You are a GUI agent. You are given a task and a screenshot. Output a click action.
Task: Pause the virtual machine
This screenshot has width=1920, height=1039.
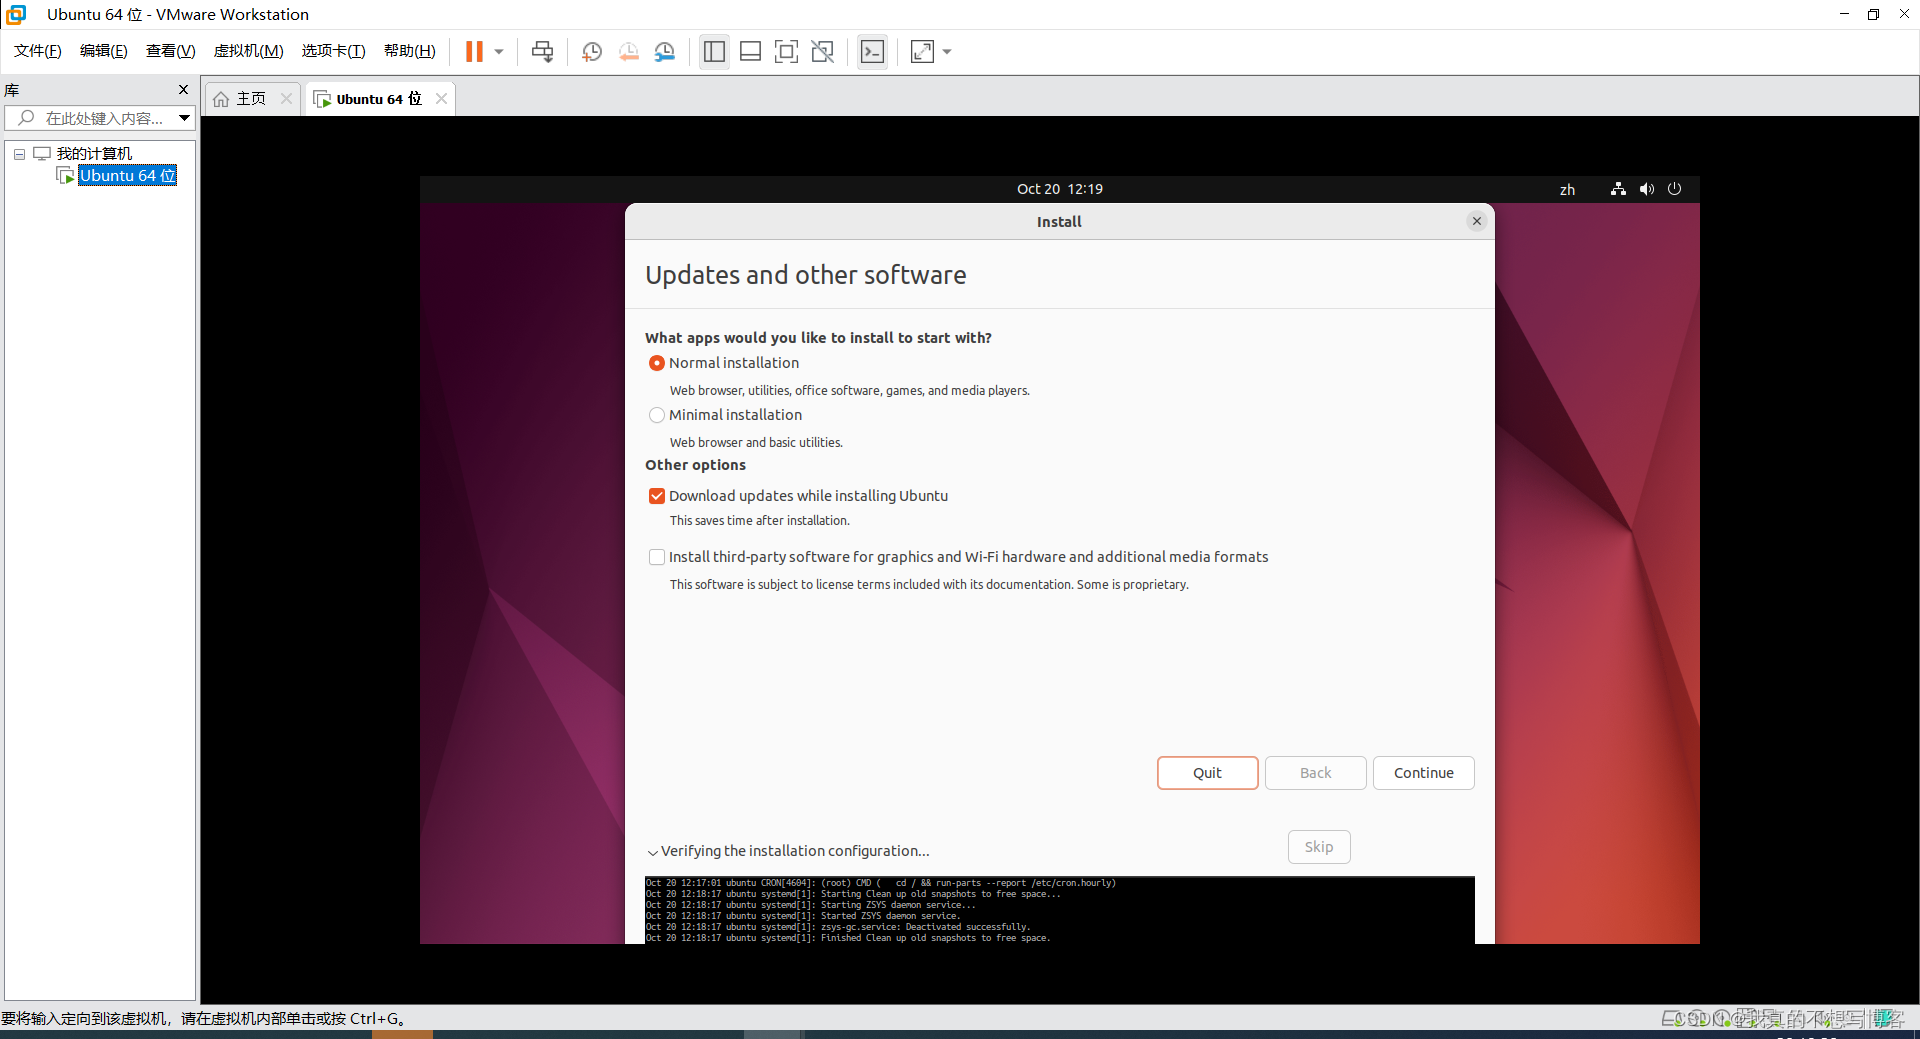tap(474, 52)
